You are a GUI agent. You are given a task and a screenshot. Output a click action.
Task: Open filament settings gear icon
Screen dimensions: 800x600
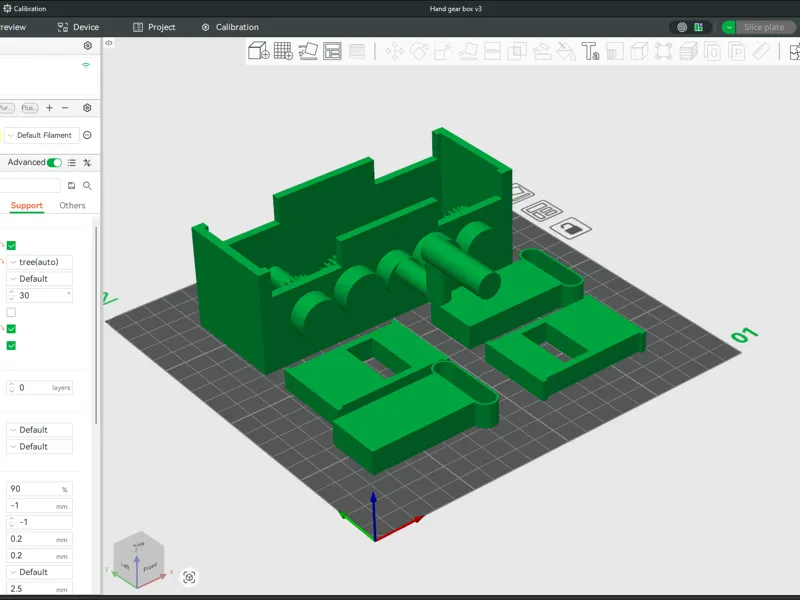tap(87, 108)
